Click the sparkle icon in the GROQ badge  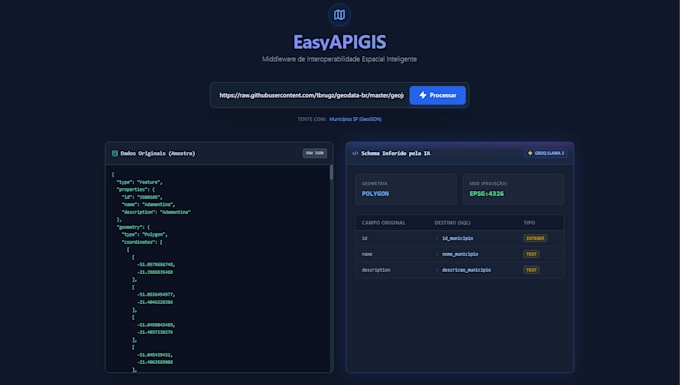tap(530, 153)
